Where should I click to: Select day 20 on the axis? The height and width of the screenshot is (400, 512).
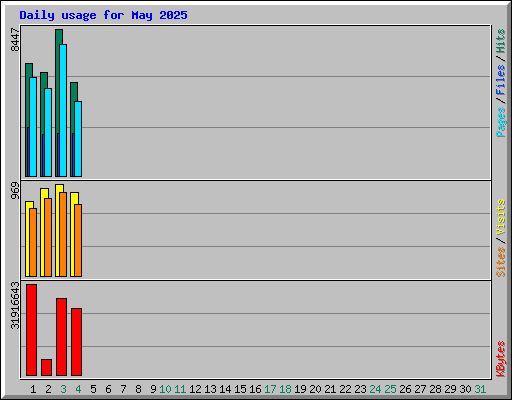pyautogui.click(x=315, y=389)
